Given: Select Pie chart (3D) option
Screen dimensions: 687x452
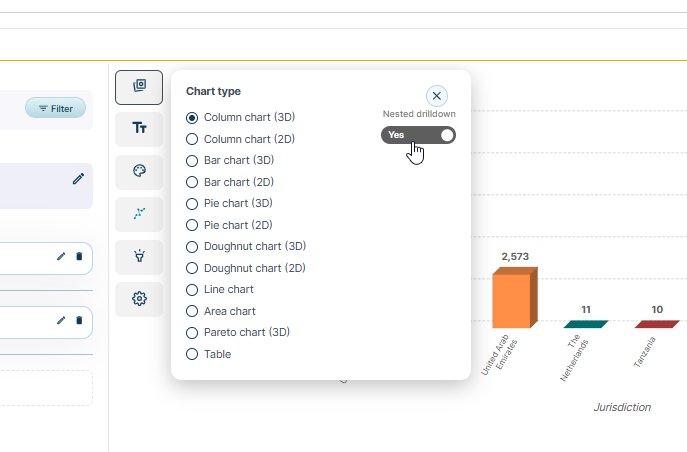Looking at the screenshot, I should coord(192,203).
